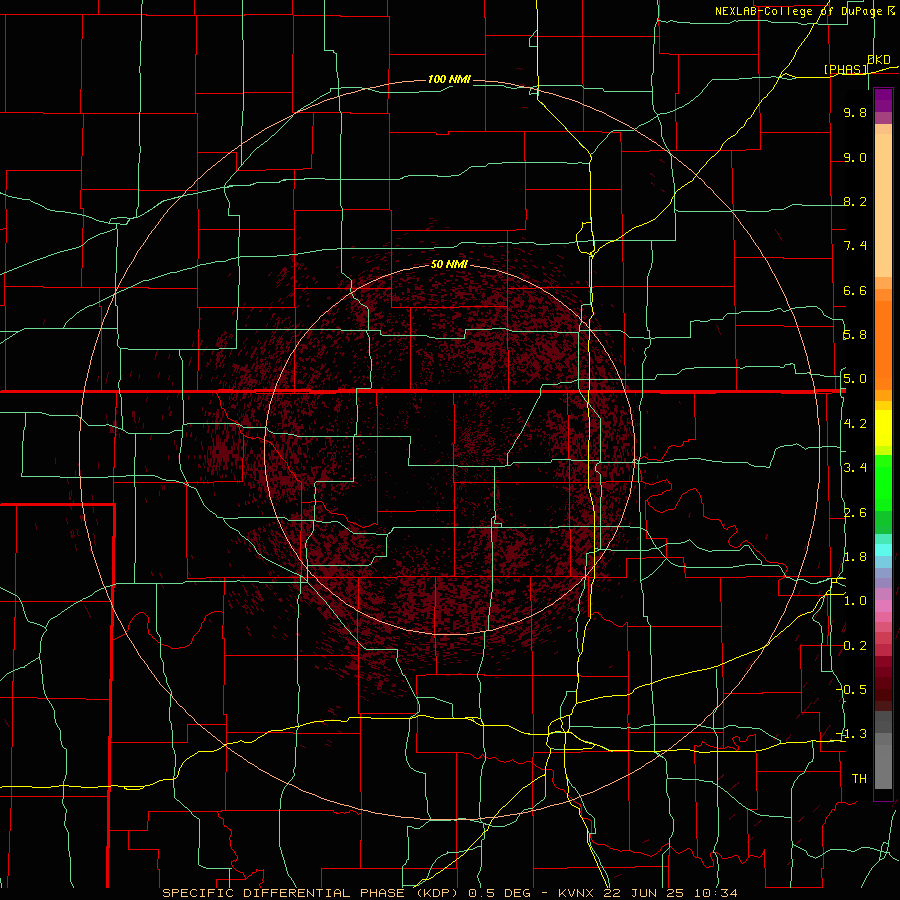Screen dimensions: 900x900
Task: Click the 1.0 value on the scale
Action: (855, 601)
